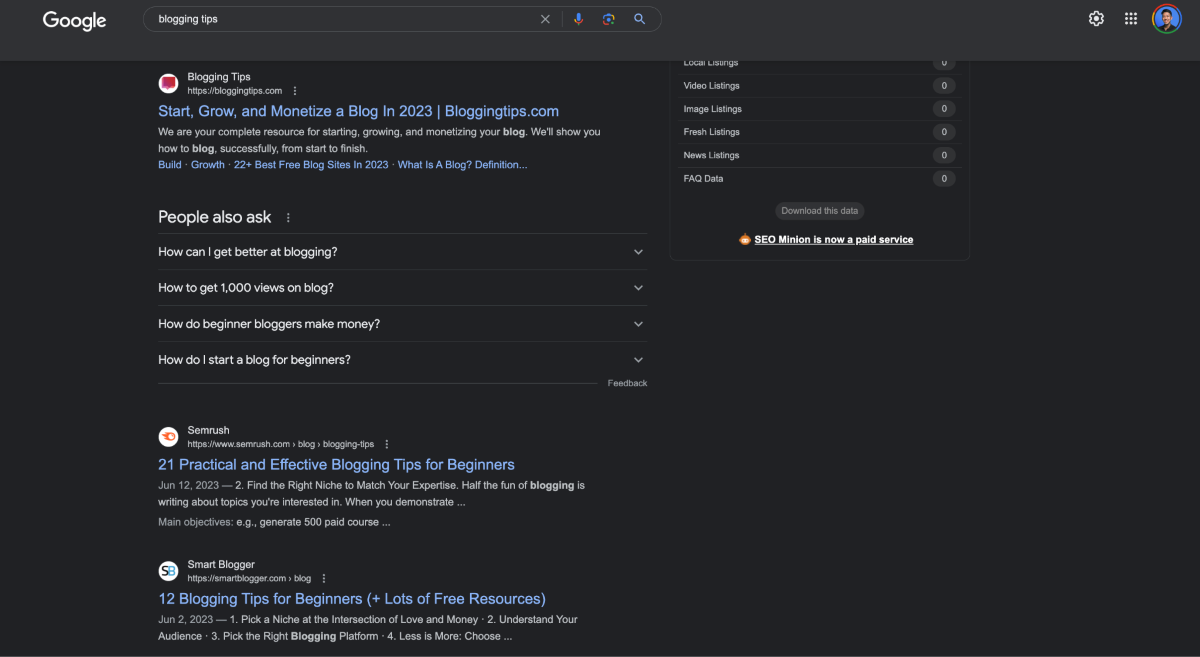
Task: Click 'SEO Minion is now a paid service' link
Action: point(834,240)
